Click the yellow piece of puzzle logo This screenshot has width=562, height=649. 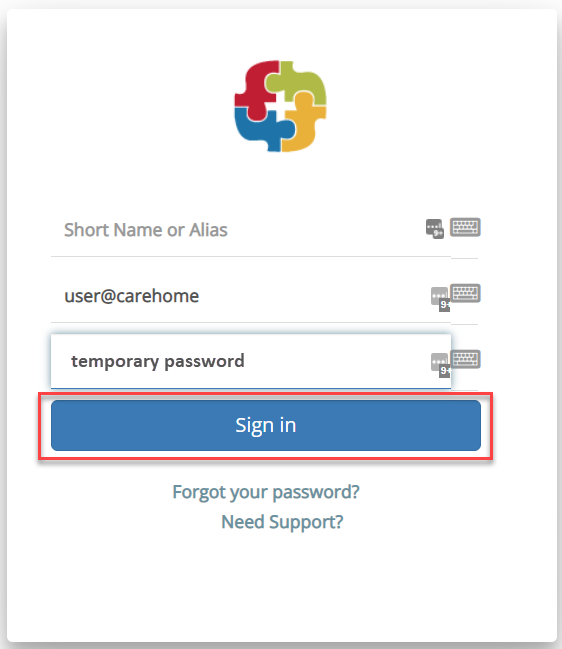click(x=305, y=124)
